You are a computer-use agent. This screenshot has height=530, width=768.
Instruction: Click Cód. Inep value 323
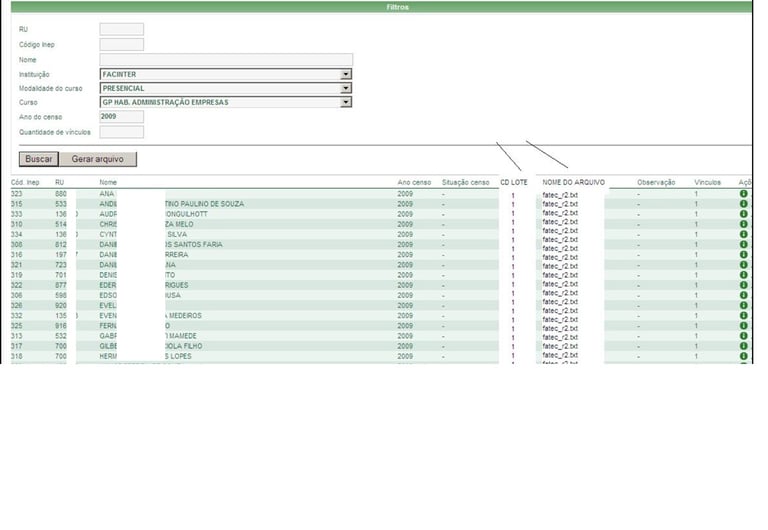pyautogui.click(x=17, y=194)
